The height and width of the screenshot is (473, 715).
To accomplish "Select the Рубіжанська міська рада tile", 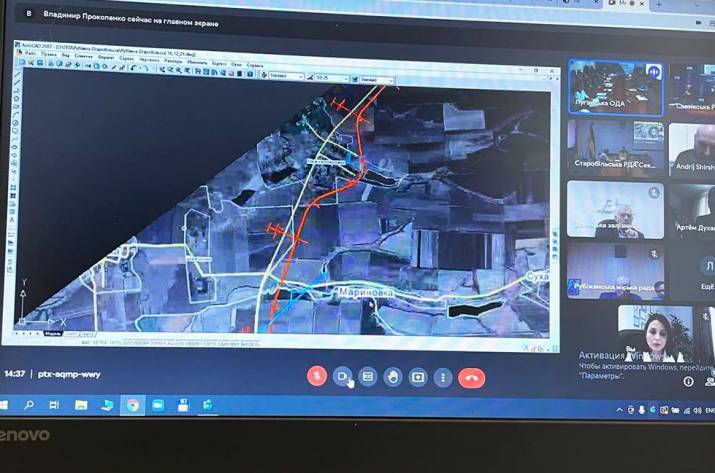I will click(x=614, y=270).
